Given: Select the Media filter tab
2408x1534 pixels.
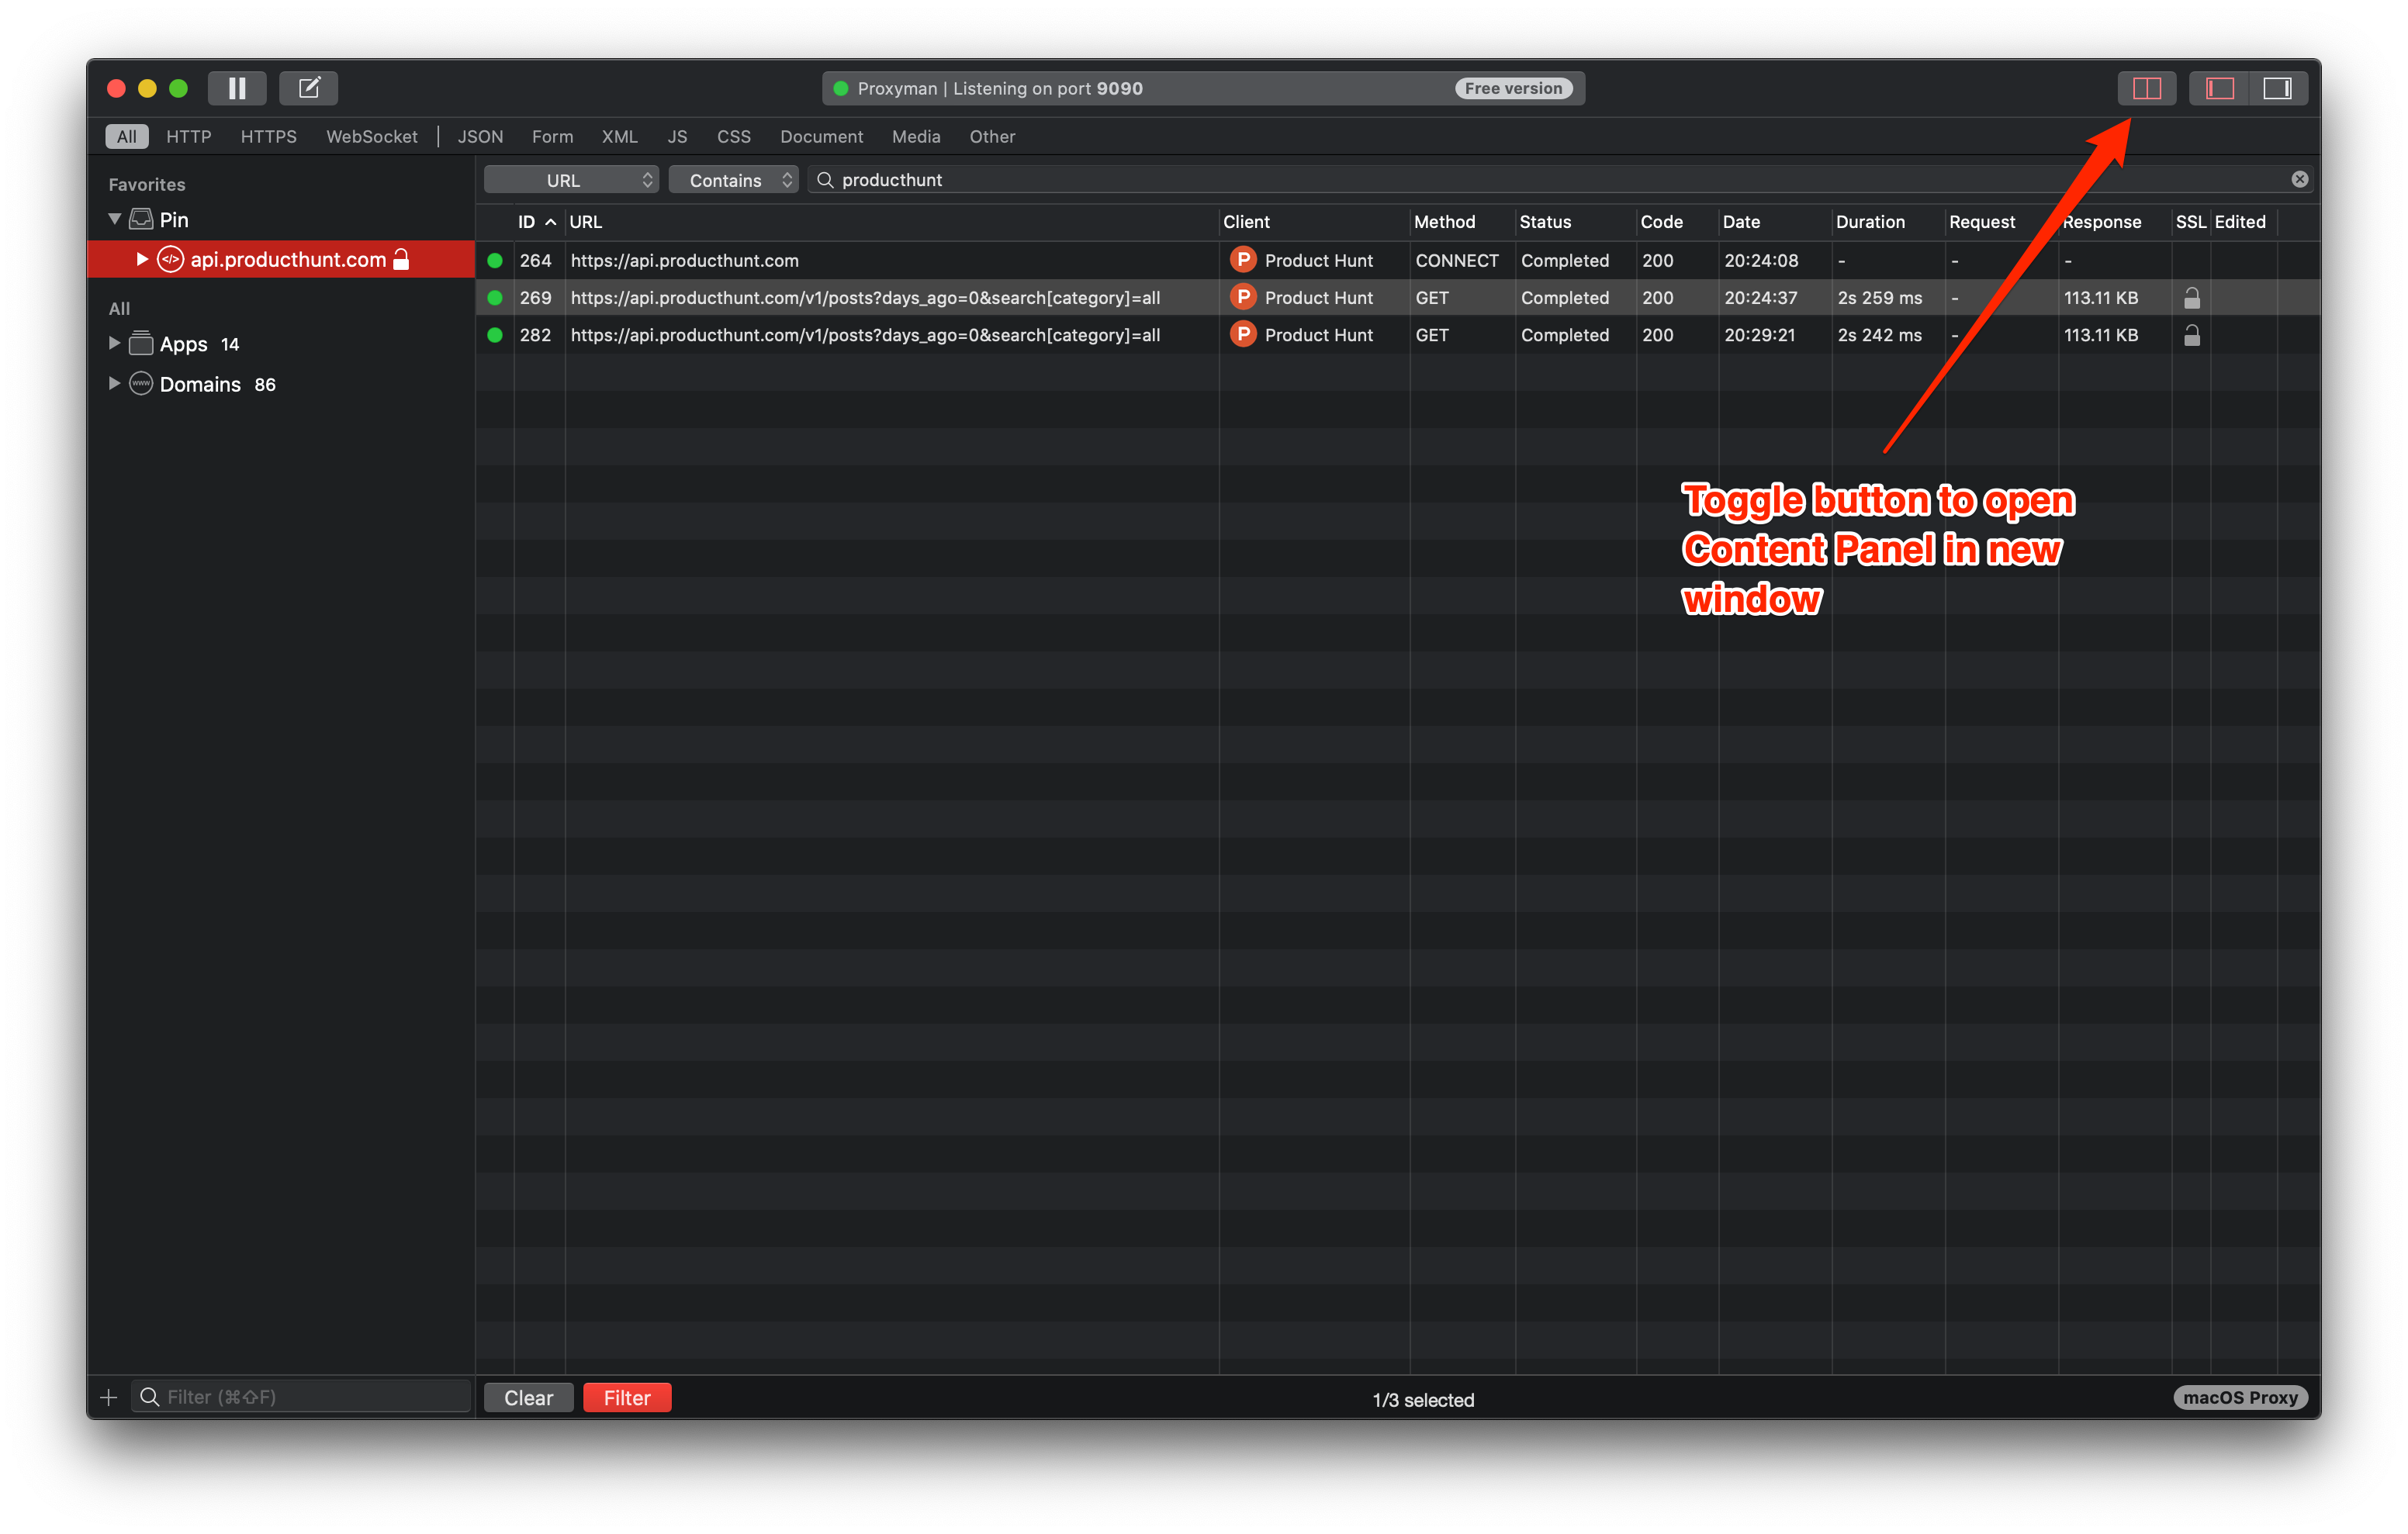Looking at the screenshot, I should coord(916,136).
